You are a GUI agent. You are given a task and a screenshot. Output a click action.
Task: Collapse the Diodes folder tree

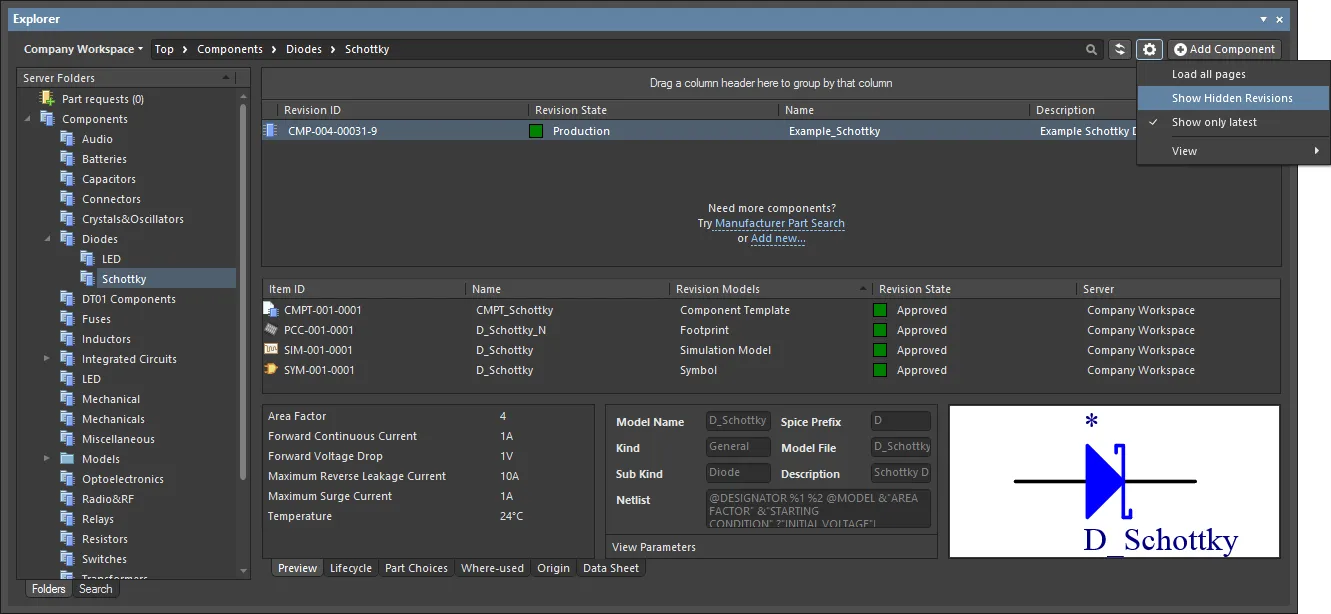click(46, 239)
